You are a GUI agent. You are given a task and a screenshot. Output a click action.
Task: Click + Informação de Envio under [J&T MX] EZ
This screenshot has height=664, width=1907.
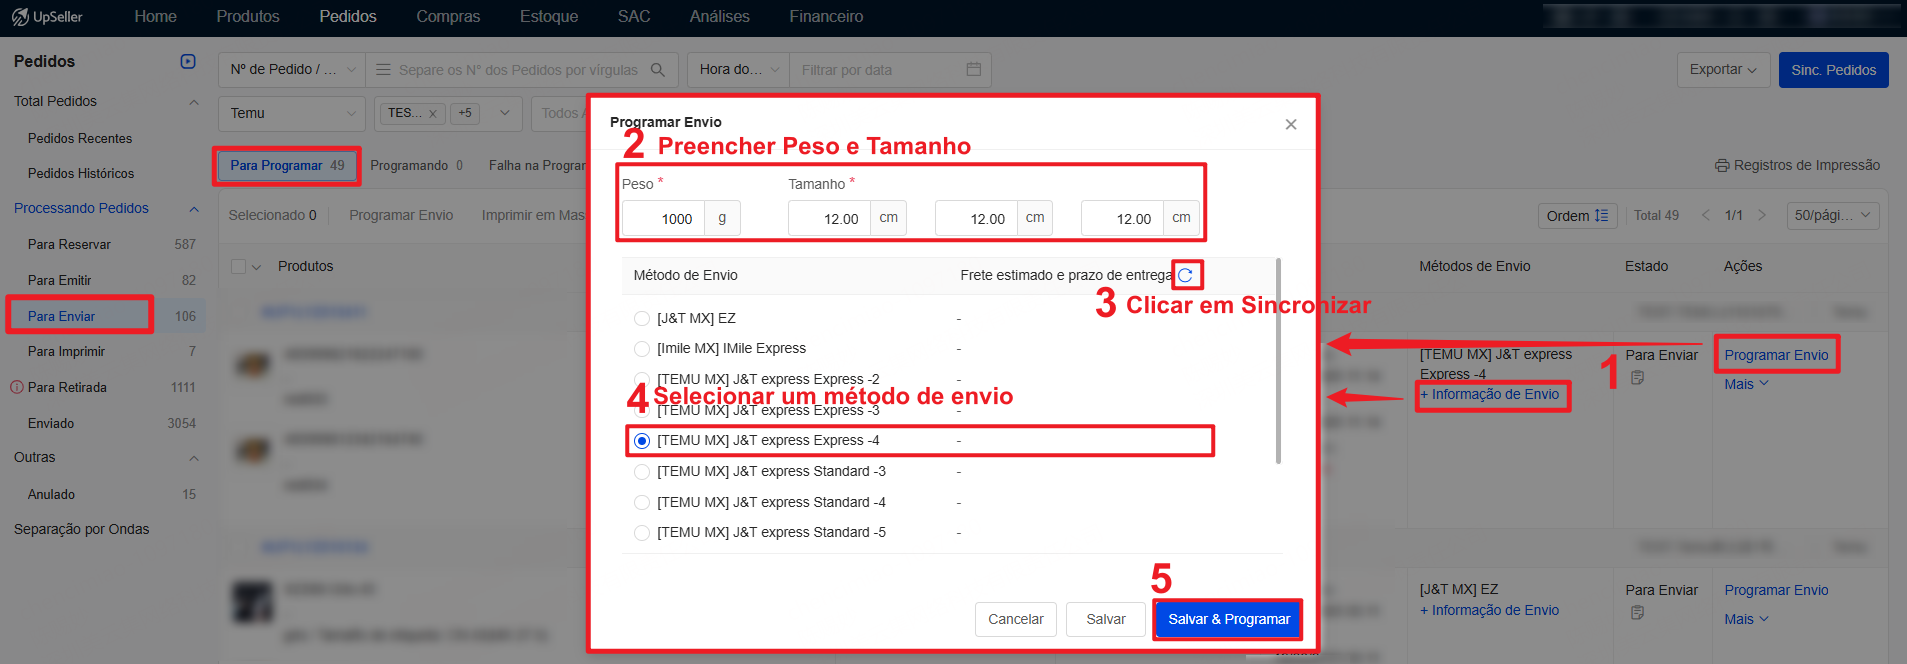point(1490,611)
